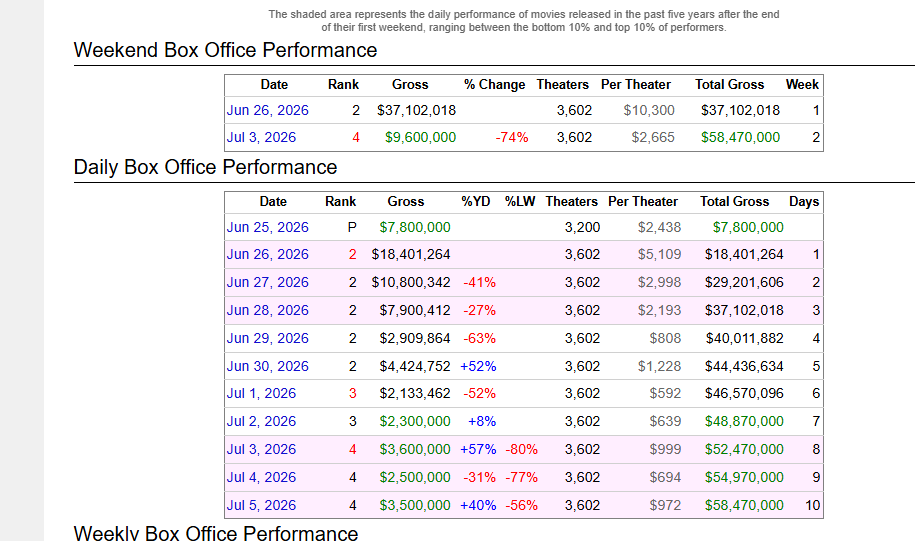Open the Jun 30, 2026 daily chart link
Viewport: 915px width, 541px height.
267,367
